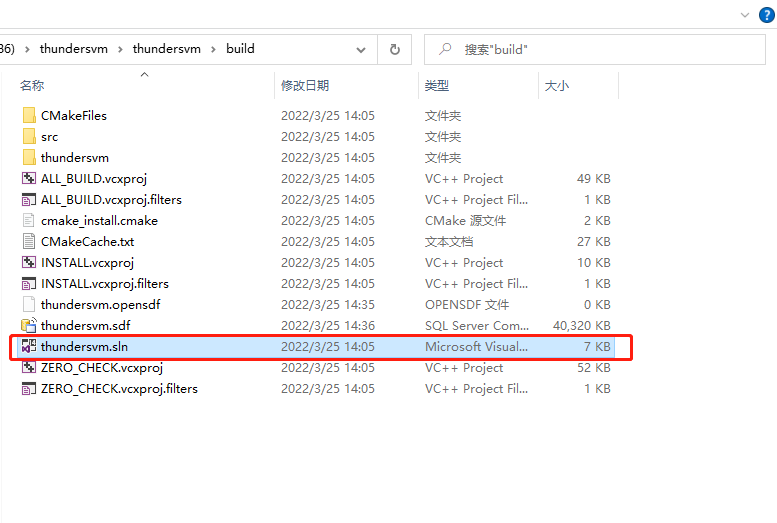The width and height of the screenshot is (777, 523).
Task: Expand chevron before the first thundersvm breadcrumb
Action: click(27, 50)
